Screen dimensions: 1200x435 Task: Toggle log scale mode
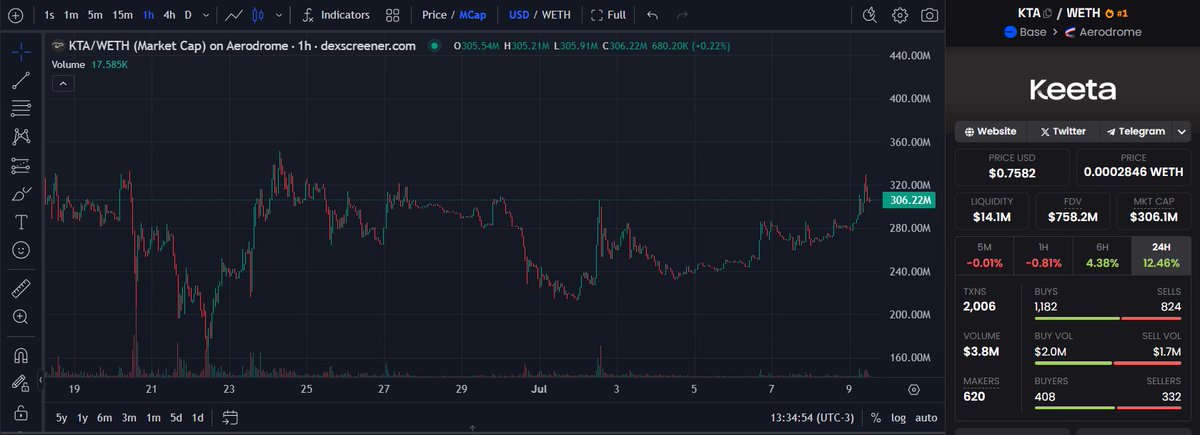pyautogui.click(x=898, y=417)
